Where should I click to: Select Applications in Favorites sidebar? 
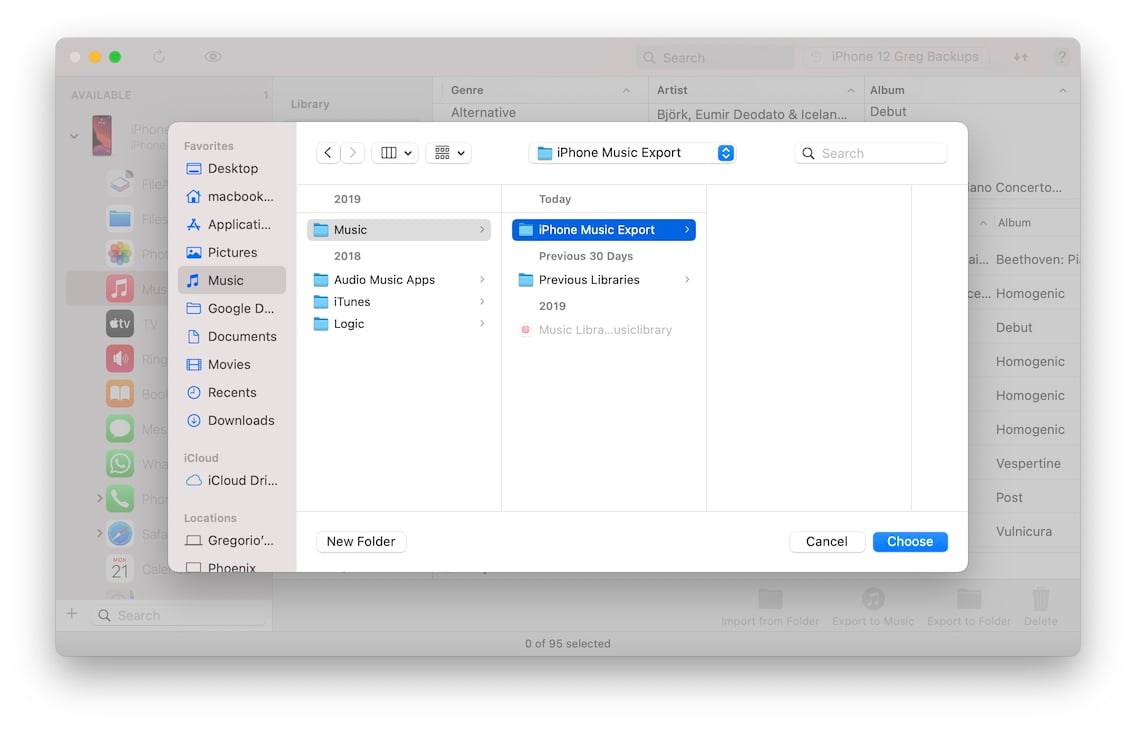pos(232,225)
